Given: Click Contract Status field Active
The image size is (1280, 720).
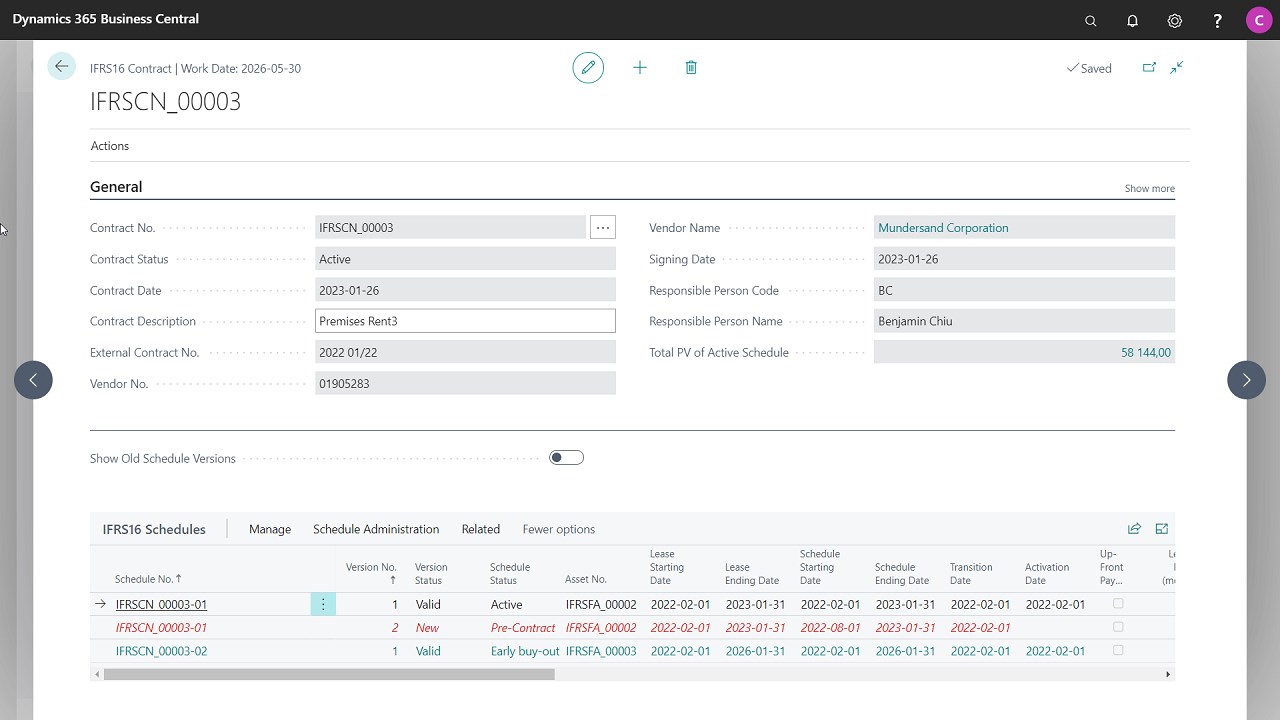Looking at the screenshot, I should (465, 259).
